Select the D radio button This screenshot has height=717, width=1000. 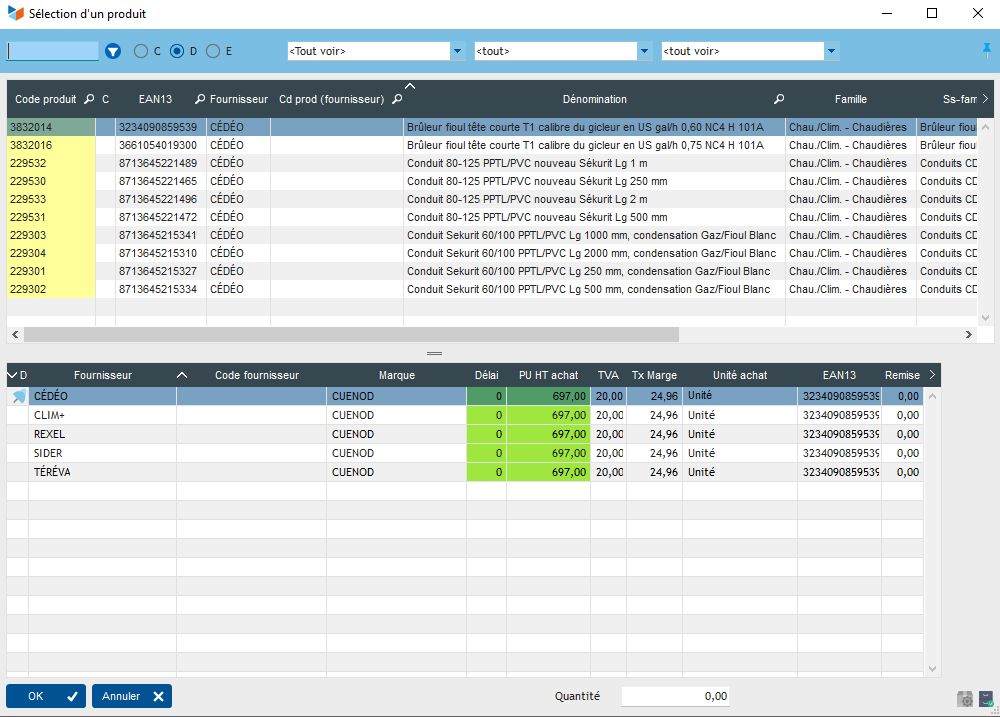coord(177,51)
